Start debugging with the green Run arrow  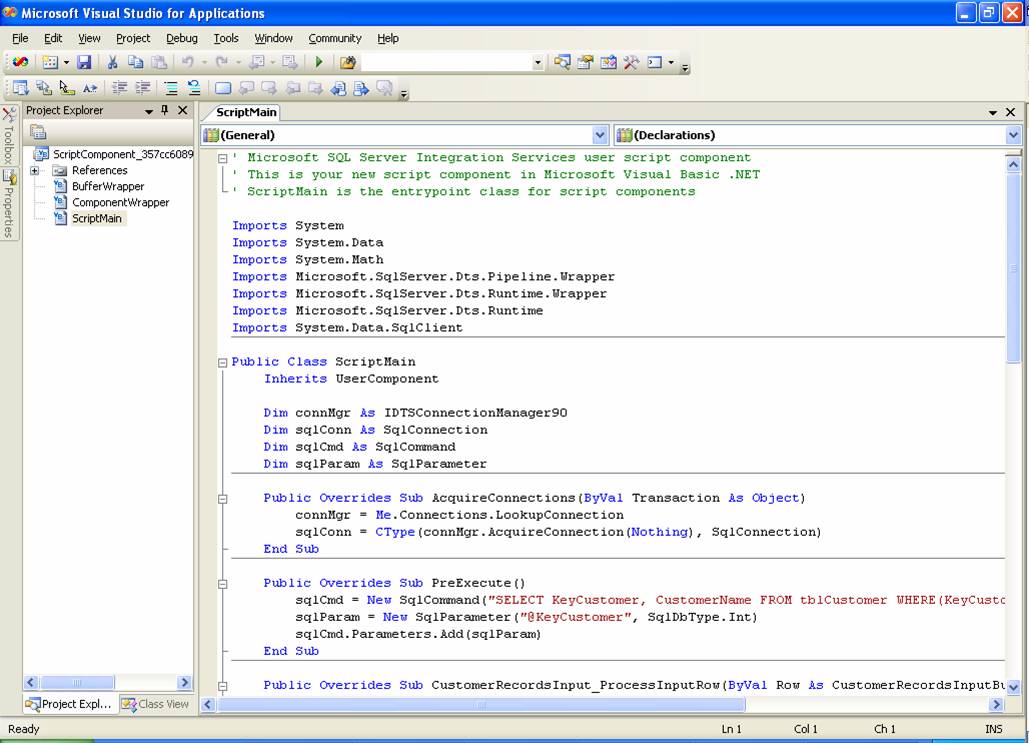[x=320, y=62]
